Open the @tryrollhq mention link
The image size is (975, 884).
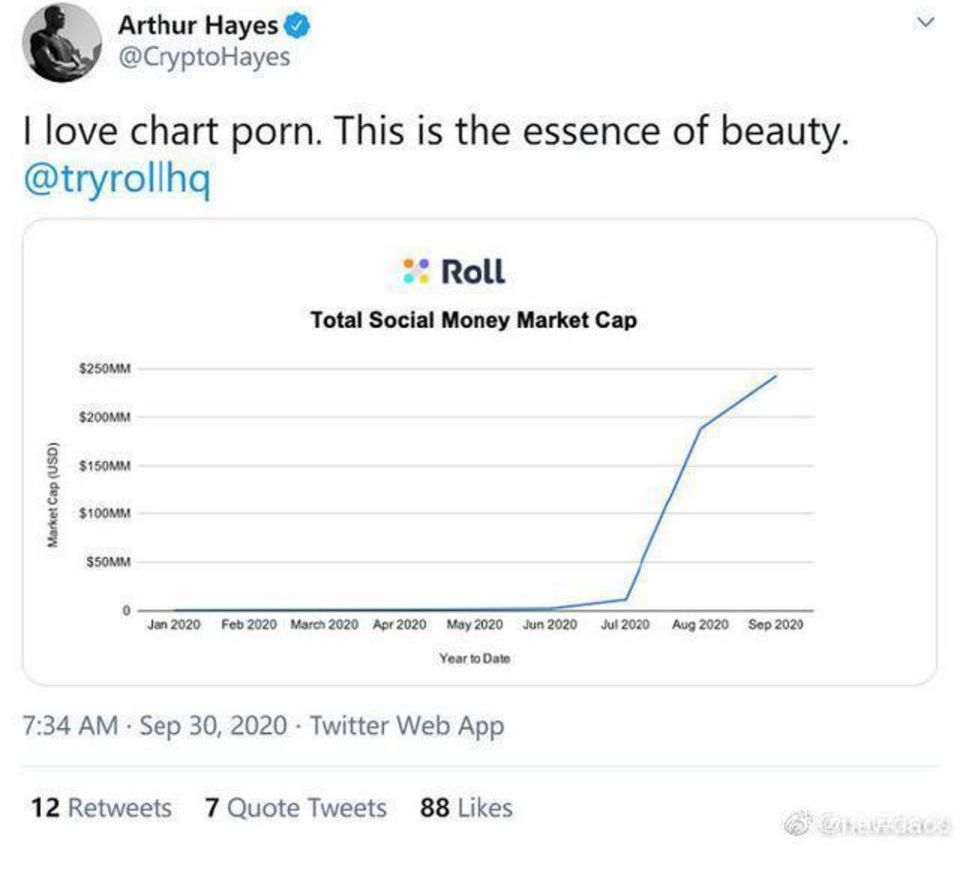(x=117, y=180)
